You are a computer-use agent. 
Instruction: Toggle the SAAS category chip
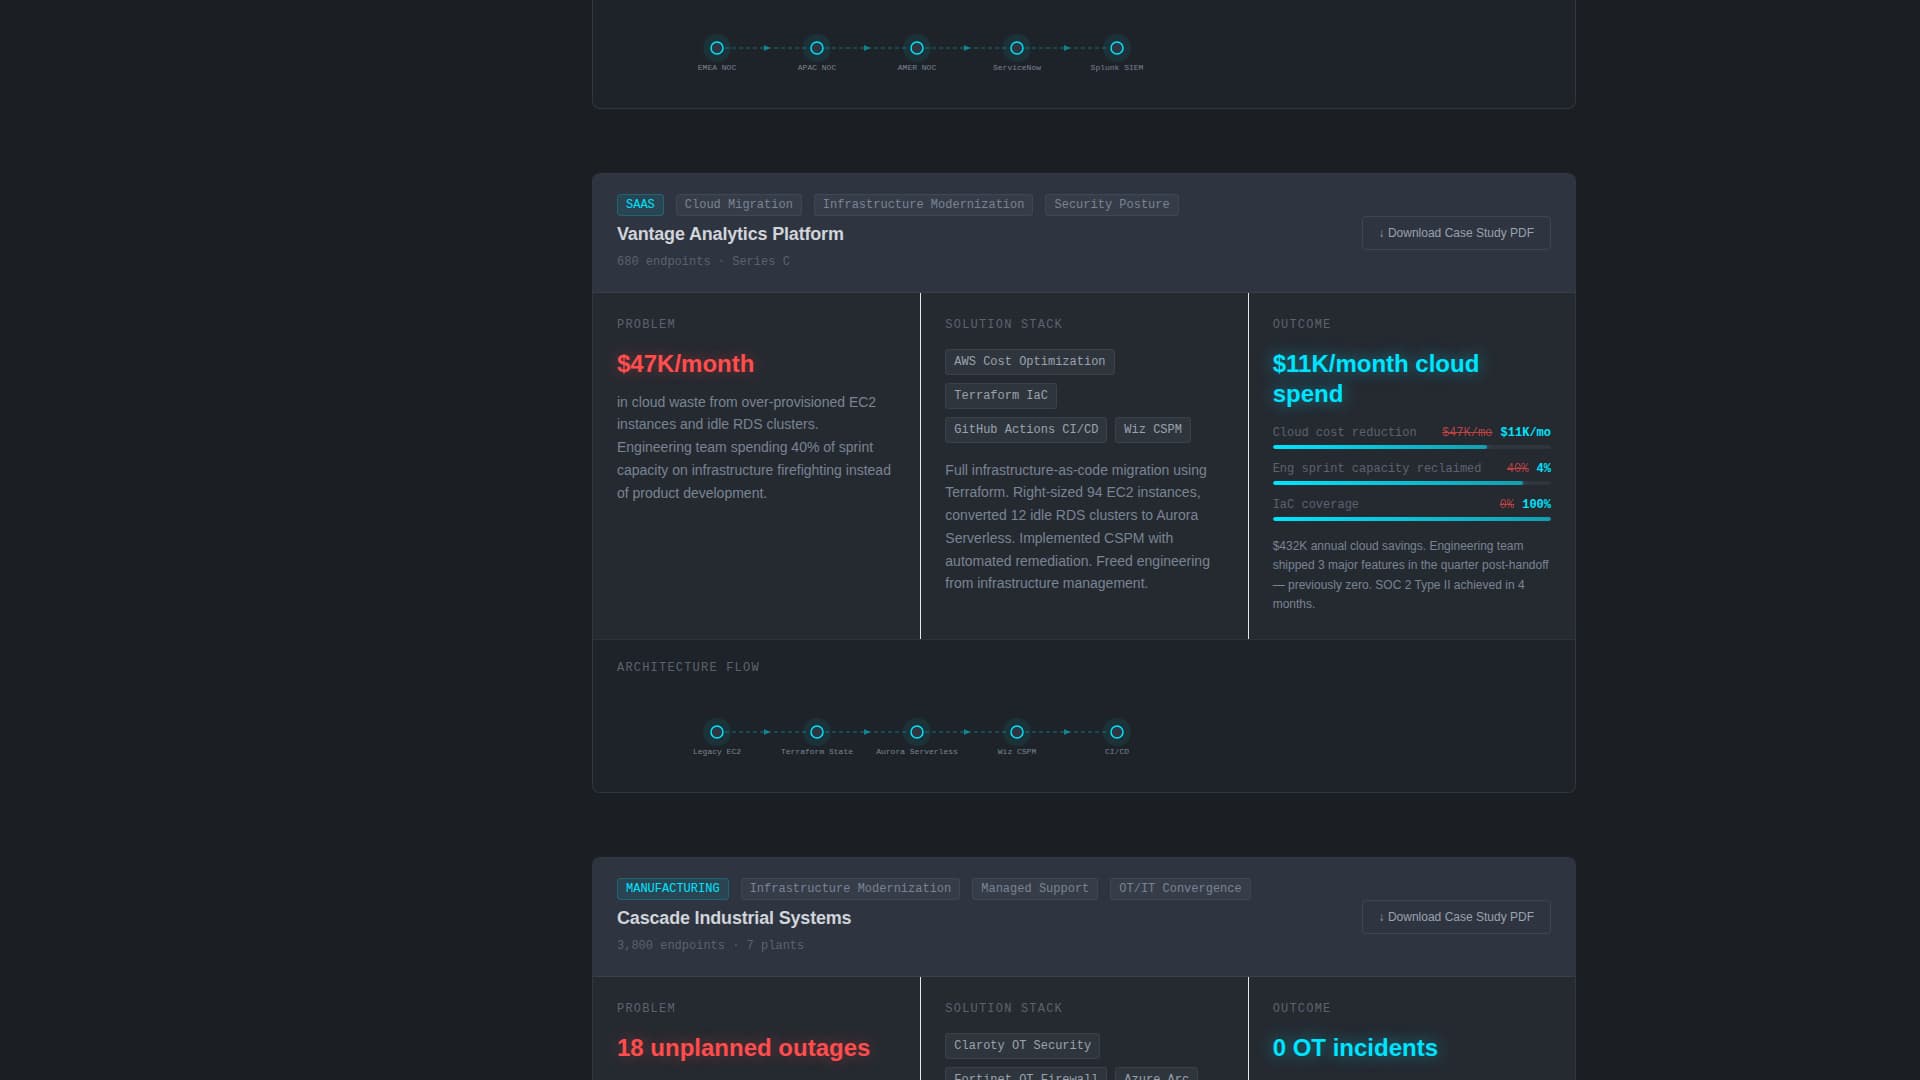click(x=640, y=204)
